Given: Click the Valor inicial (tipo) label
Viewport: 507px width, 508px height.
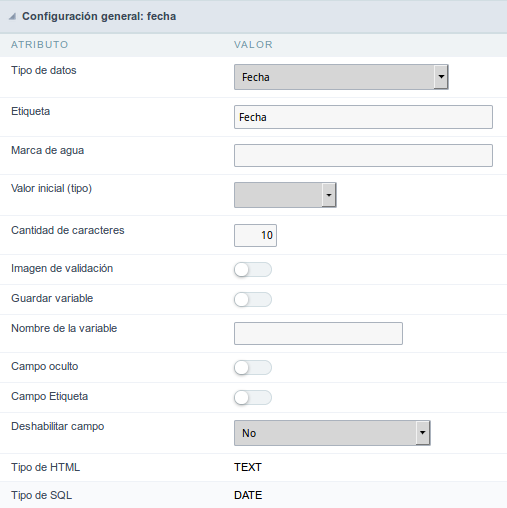Looking at the screenshot, I should pos(51,189).
